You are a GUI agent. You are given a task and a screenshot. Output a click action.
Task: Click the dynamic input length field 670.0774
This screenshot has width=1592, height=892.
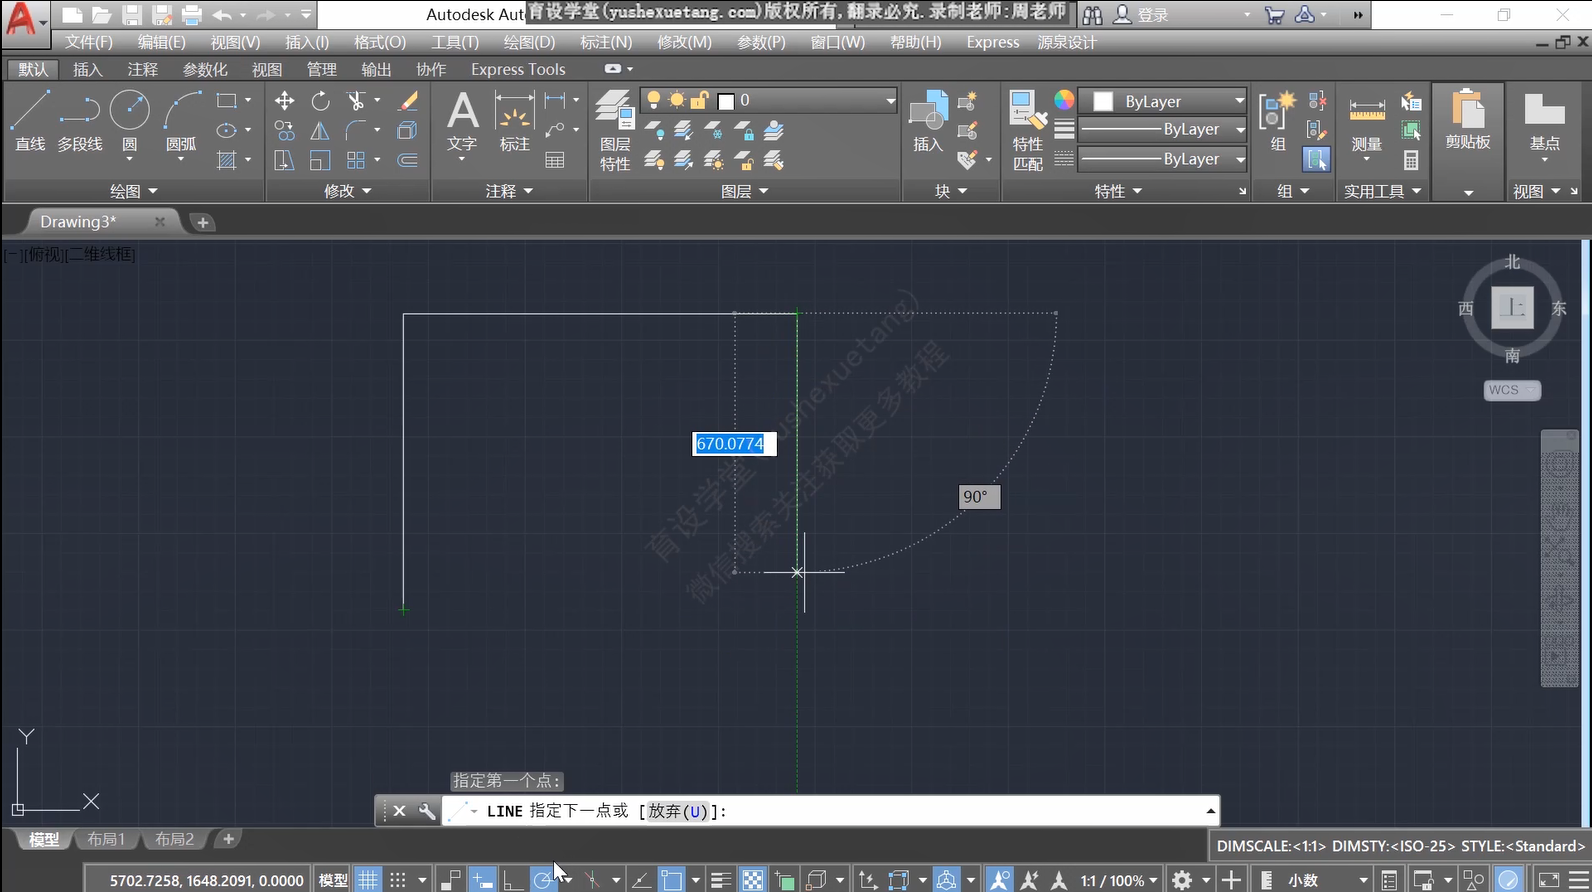[734, 444]
